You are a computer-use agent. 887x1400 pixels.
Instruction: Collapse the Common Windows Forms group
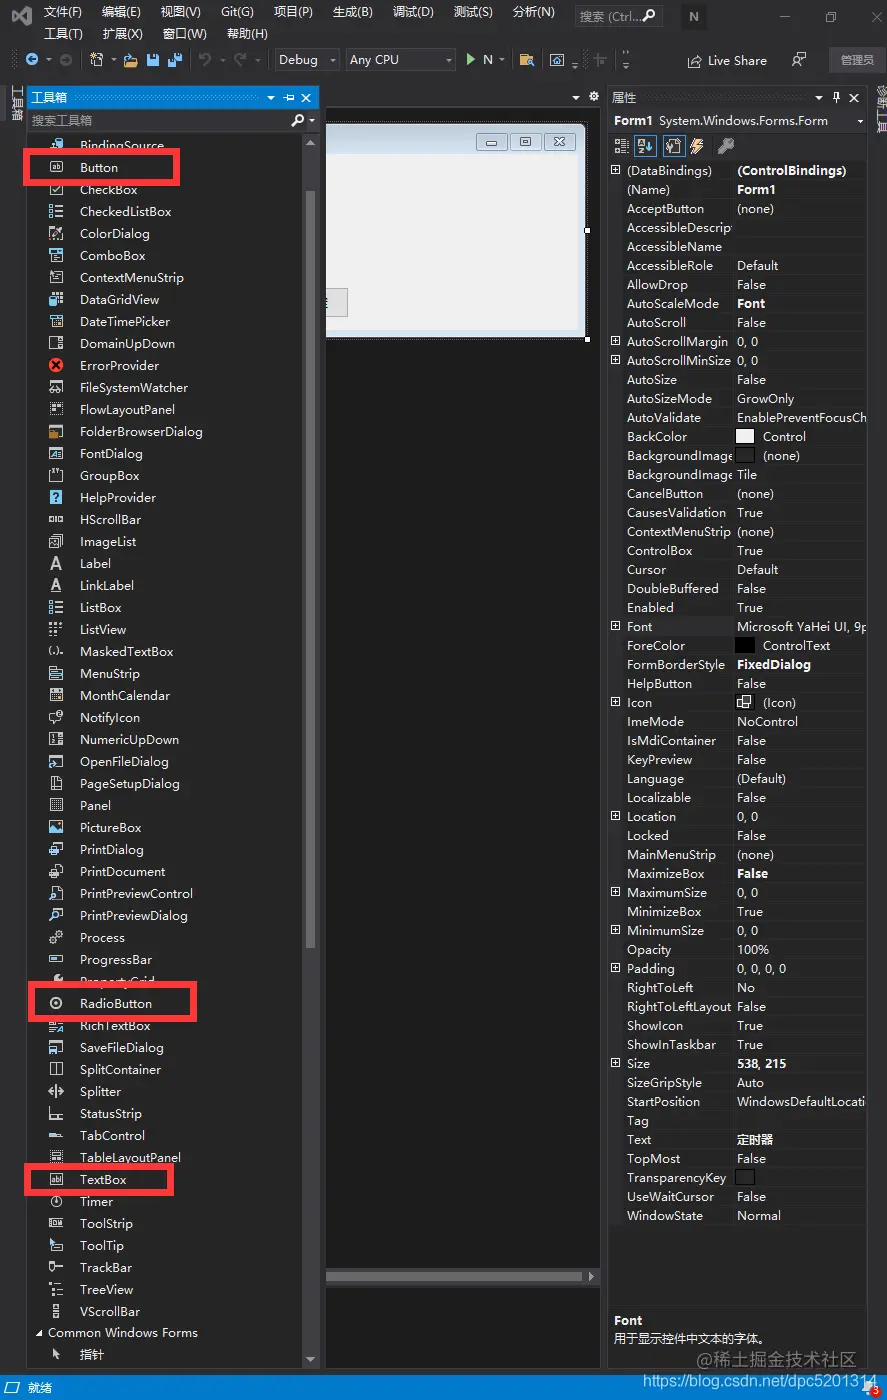39,1333
